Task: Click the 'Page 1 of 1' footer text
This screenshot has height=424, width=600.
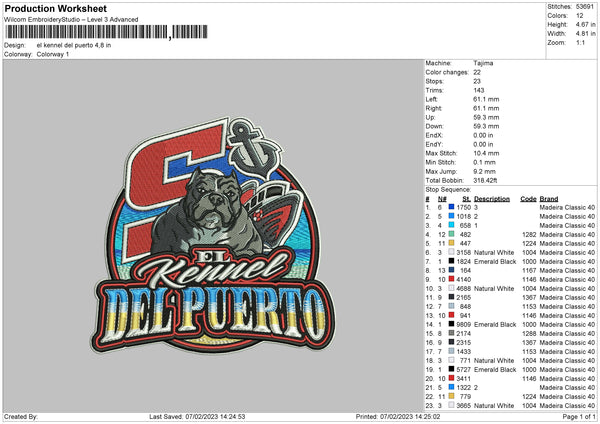Action: [x=579, y=417]
